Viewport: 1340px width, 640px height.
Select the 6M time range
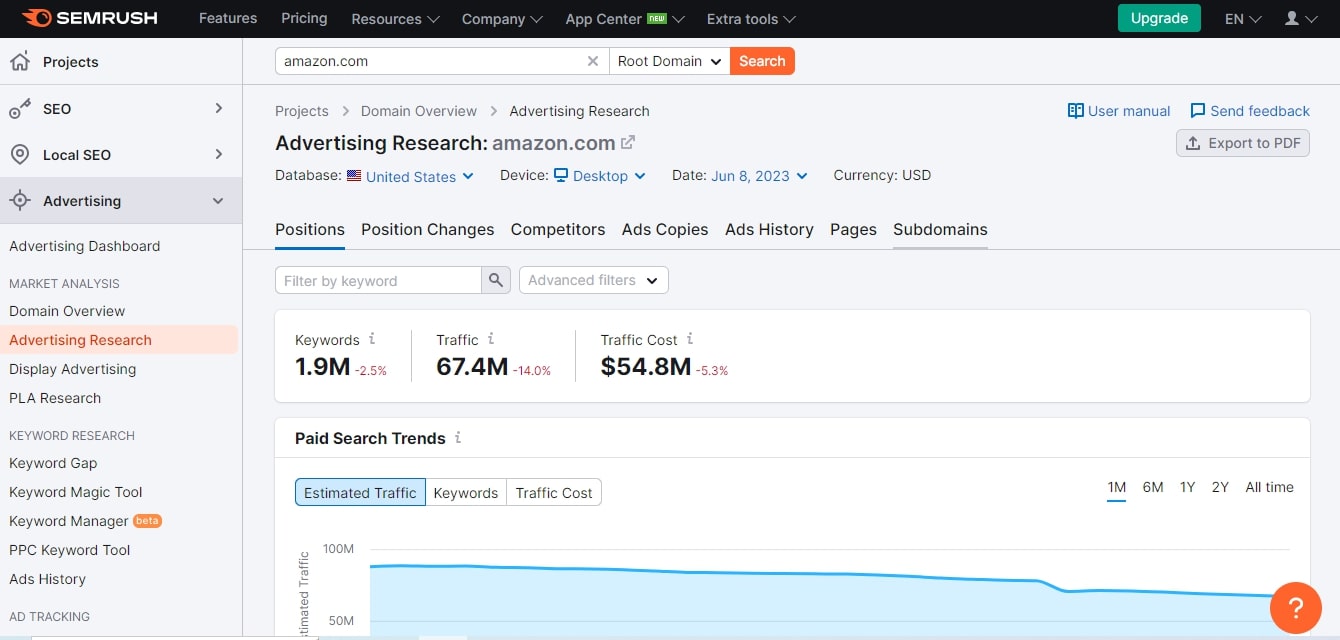(x=1153, y=487)
